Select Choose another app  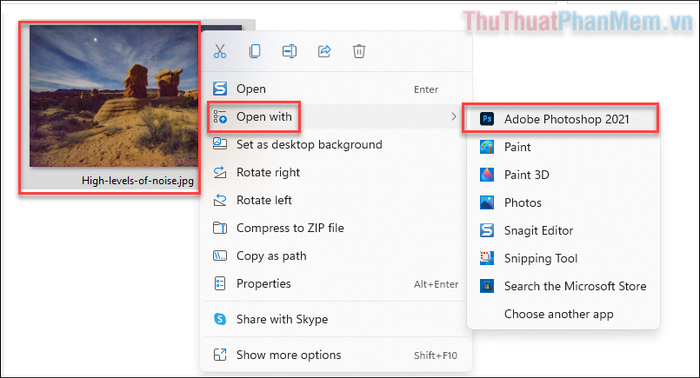[x=563, y=314]
